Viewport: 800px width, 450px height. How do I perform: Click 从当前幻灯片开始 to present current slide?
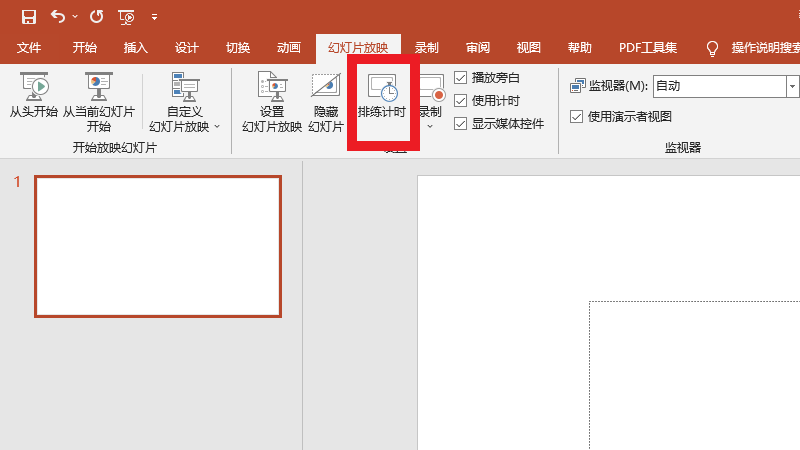click(98, 100)
